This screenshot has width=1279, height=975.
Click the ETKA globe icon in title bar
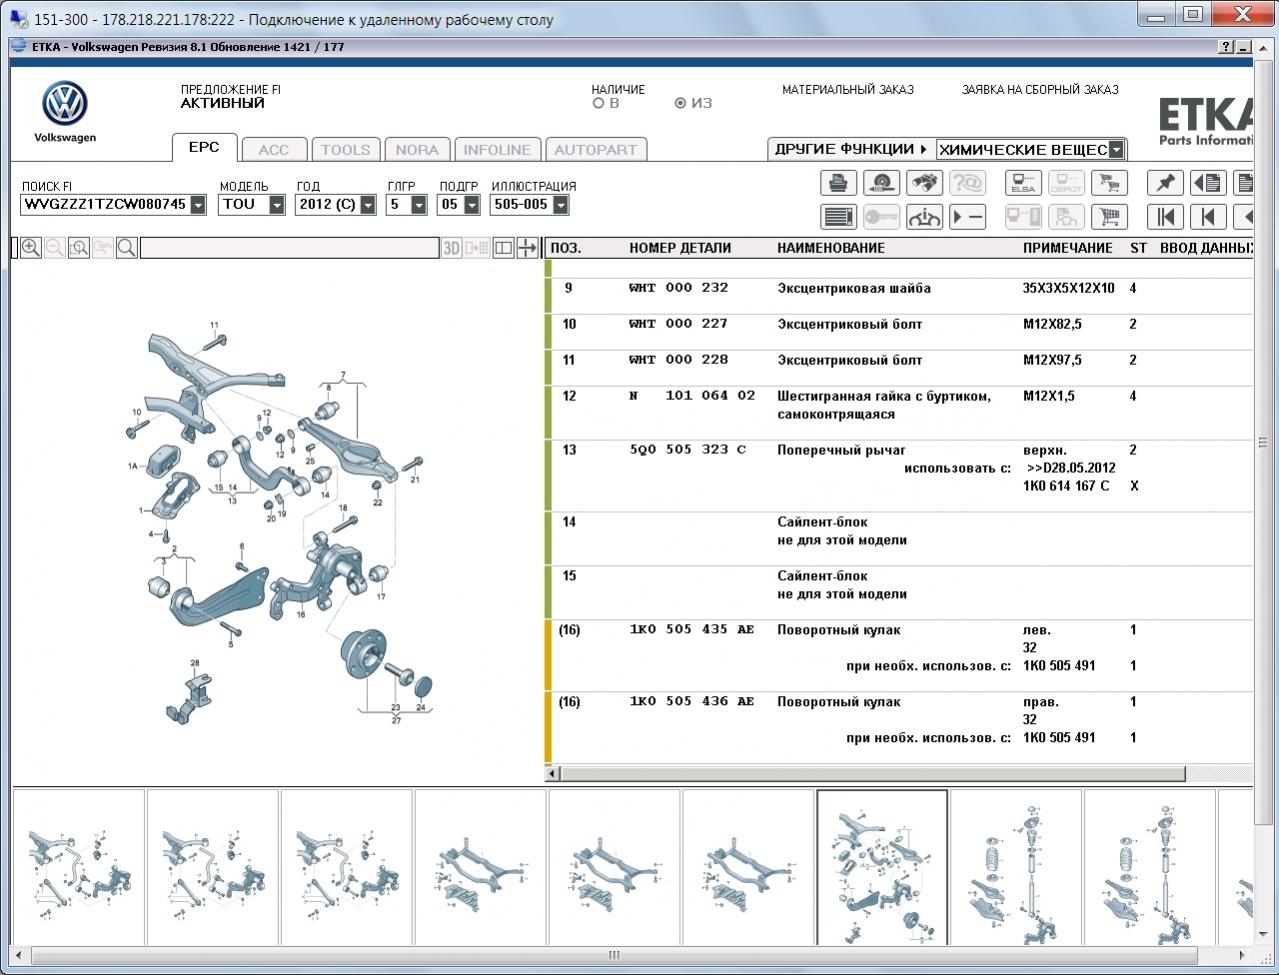pyautogui.click(x=19, y=46)
